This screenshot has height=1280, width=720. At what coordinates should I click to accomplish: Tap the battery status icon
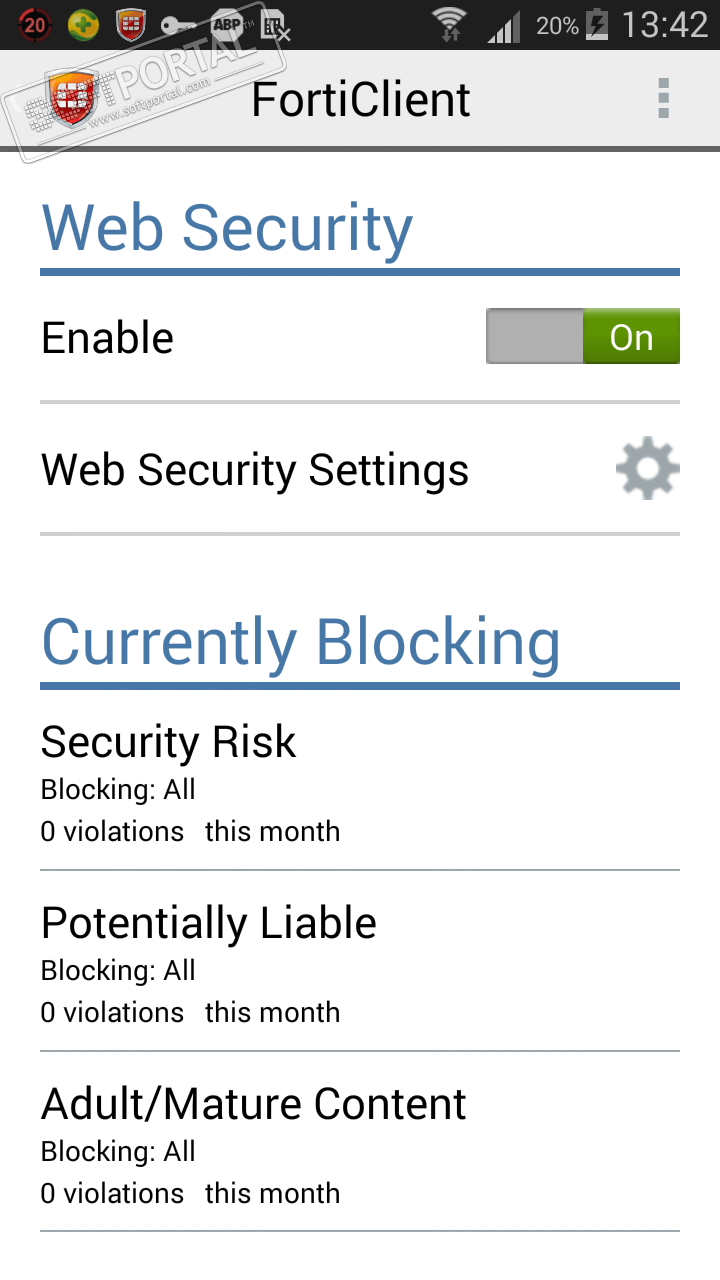(x=597, y=24)
